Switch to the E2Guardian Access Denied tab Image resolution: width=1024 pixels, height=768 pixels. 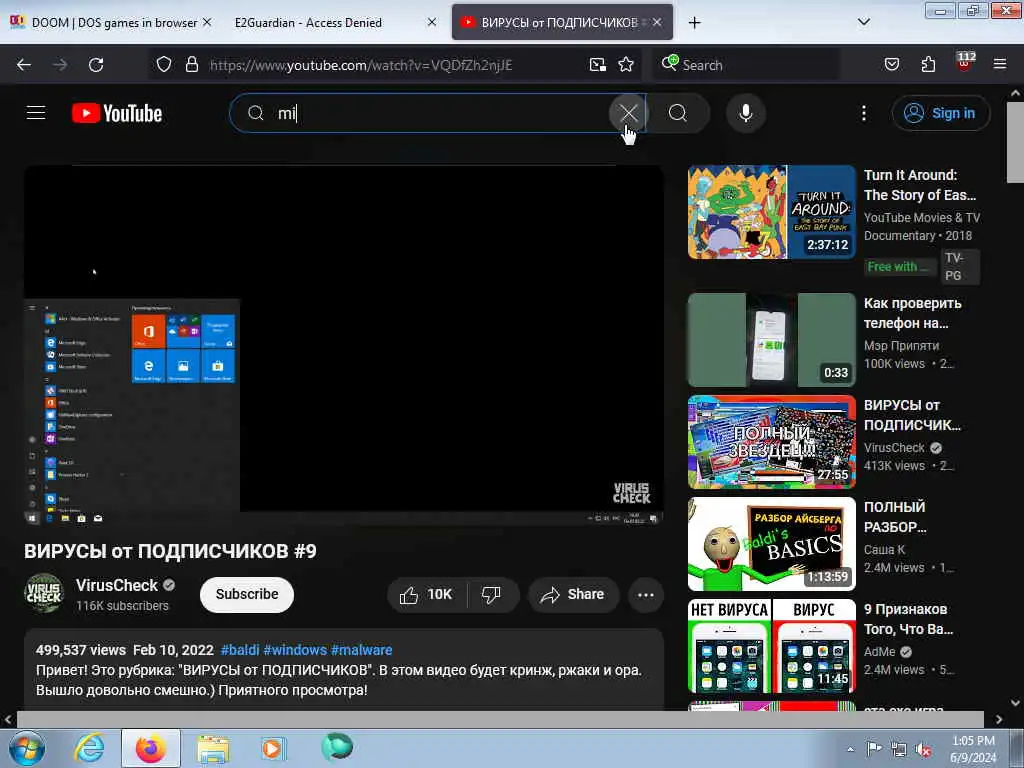pyautogui.click(x=333, y=22)
